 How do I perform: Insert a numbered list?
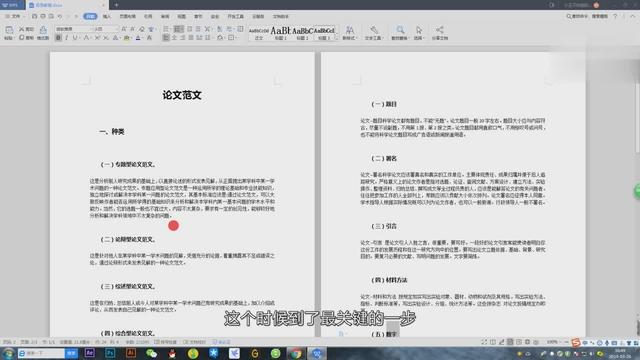[178, 29]
